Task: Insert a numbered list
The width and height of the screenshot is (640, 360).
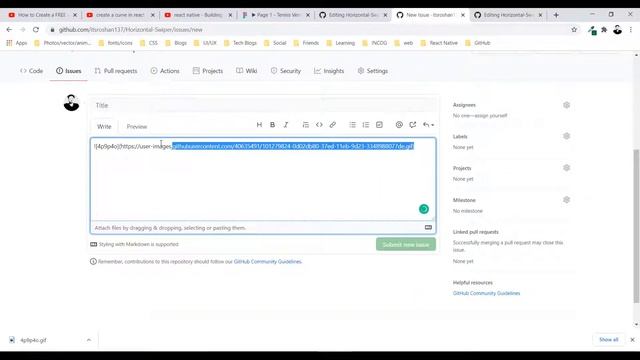Action: point(366,125)
